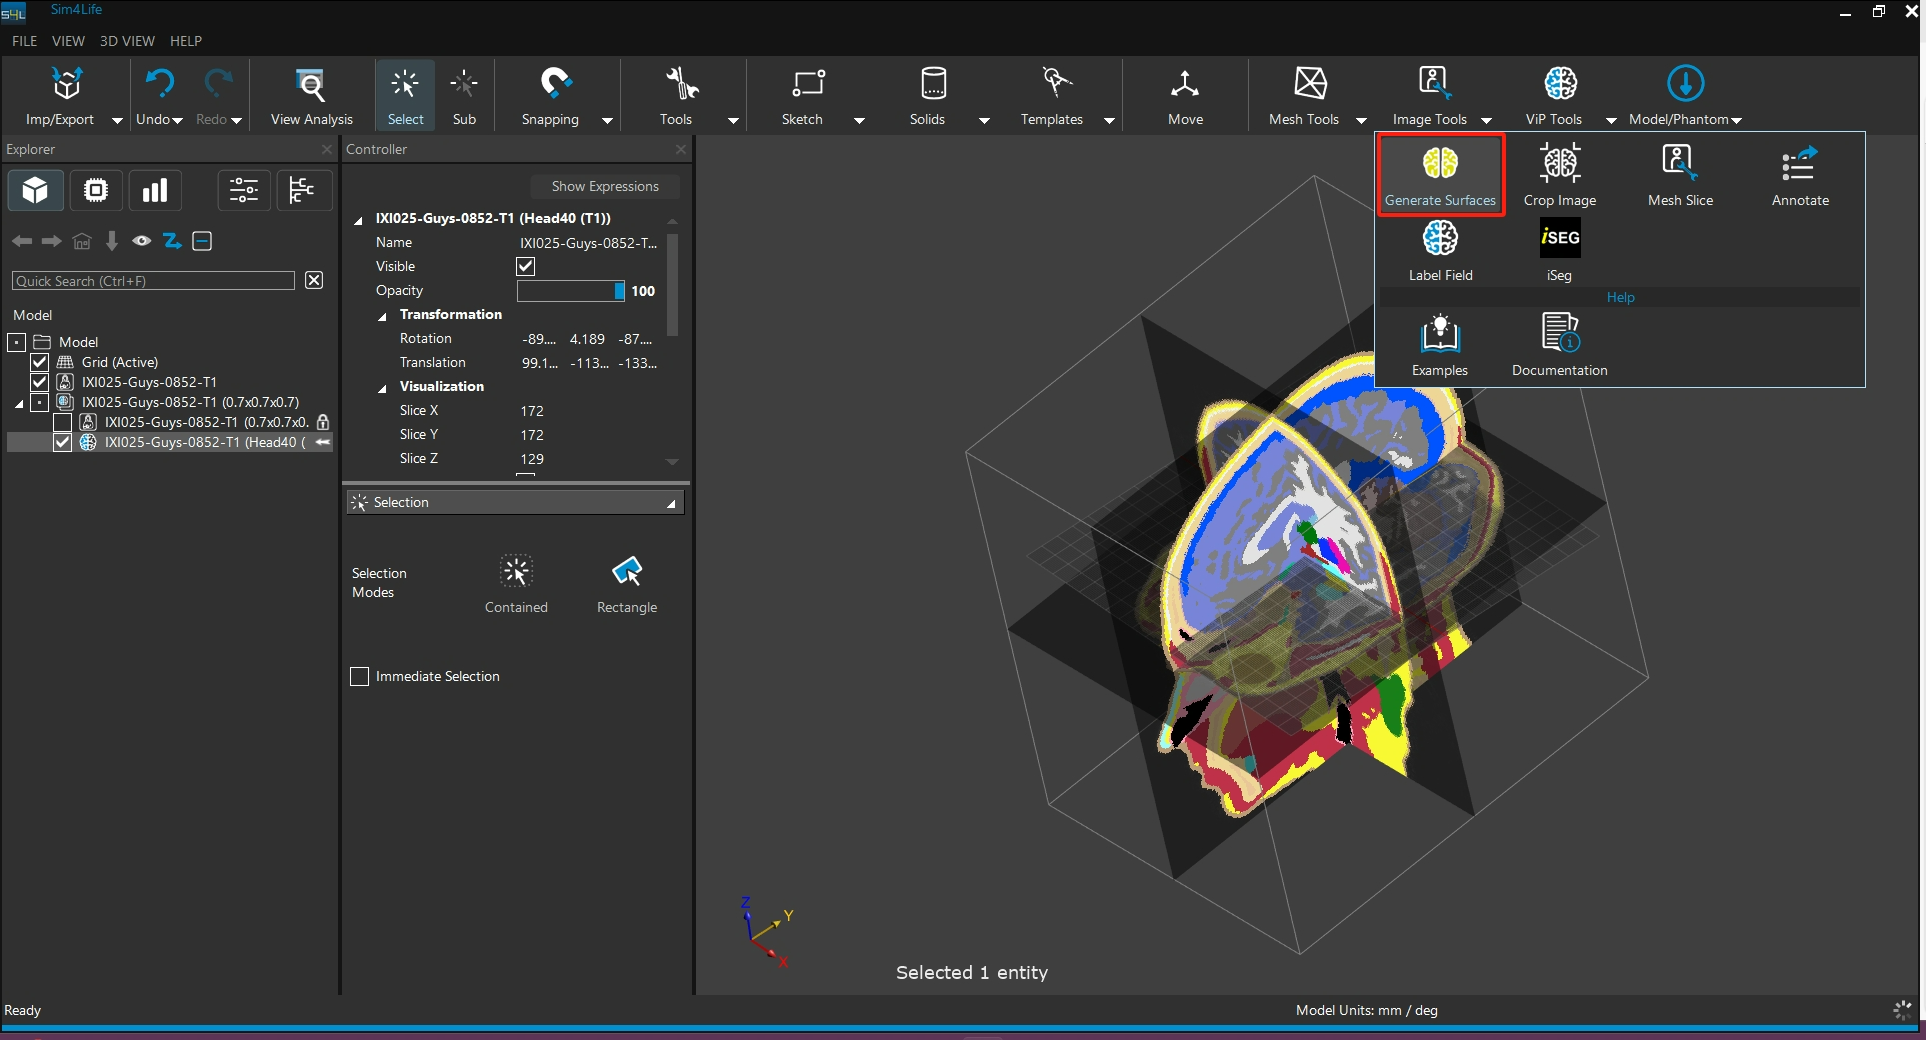Open the Imp/Export dropdown arrow
Viewport: 1926px width, 1040px height.
(117, 120)
